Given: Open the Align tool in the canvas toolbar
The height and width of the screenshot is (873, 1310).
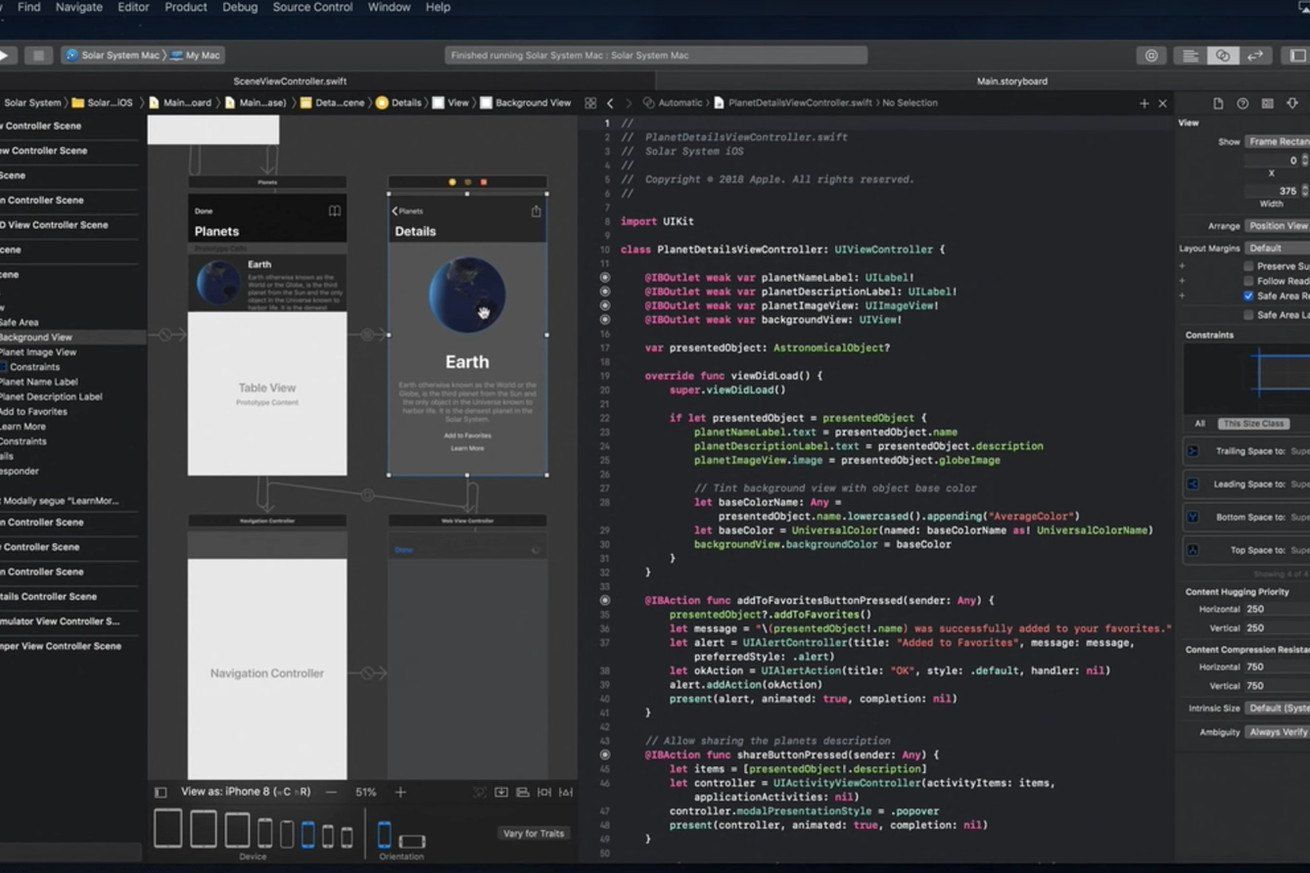Looking at the screenshot, I should tap(522, 791).
